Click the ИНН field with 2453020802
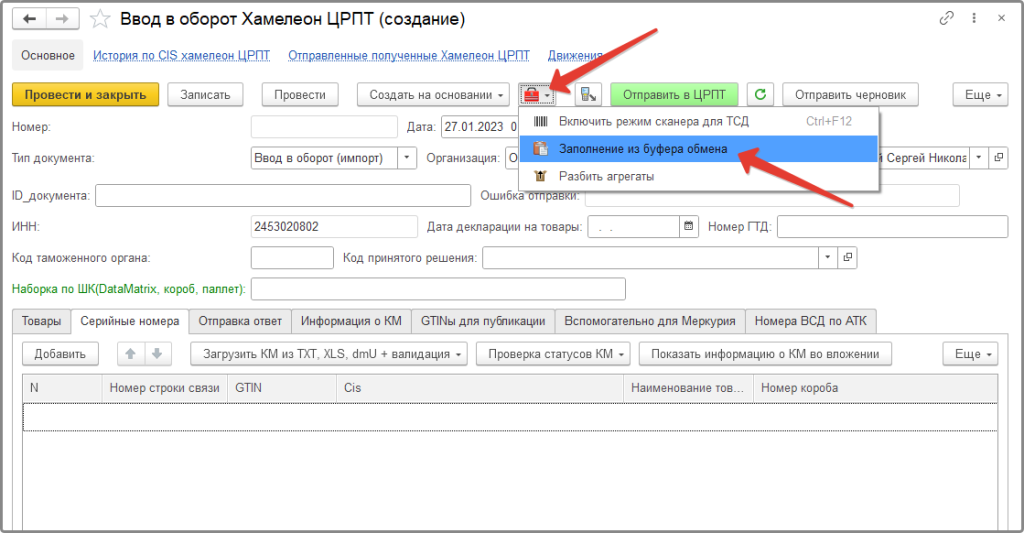 (x=334, y=227)
